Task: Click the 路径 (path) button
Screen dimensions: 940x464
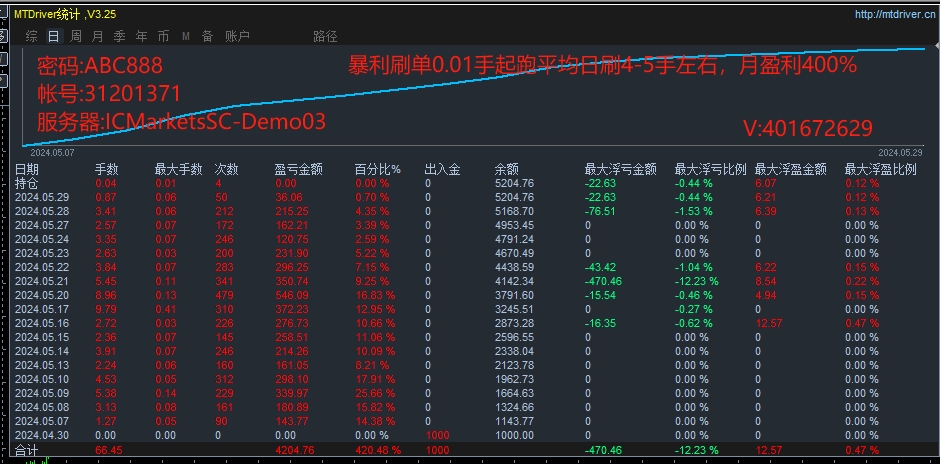Action: [325, 36]
